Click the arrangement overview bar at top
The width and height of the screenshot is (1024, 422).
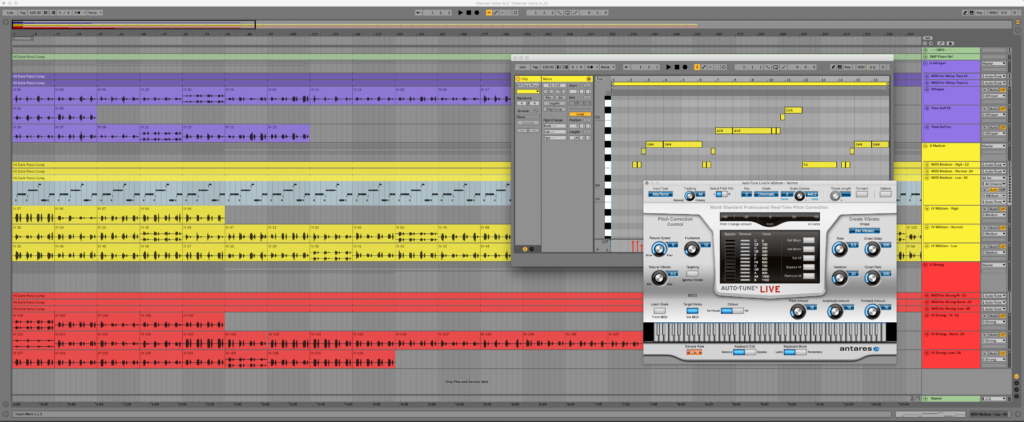pos(509,25)
